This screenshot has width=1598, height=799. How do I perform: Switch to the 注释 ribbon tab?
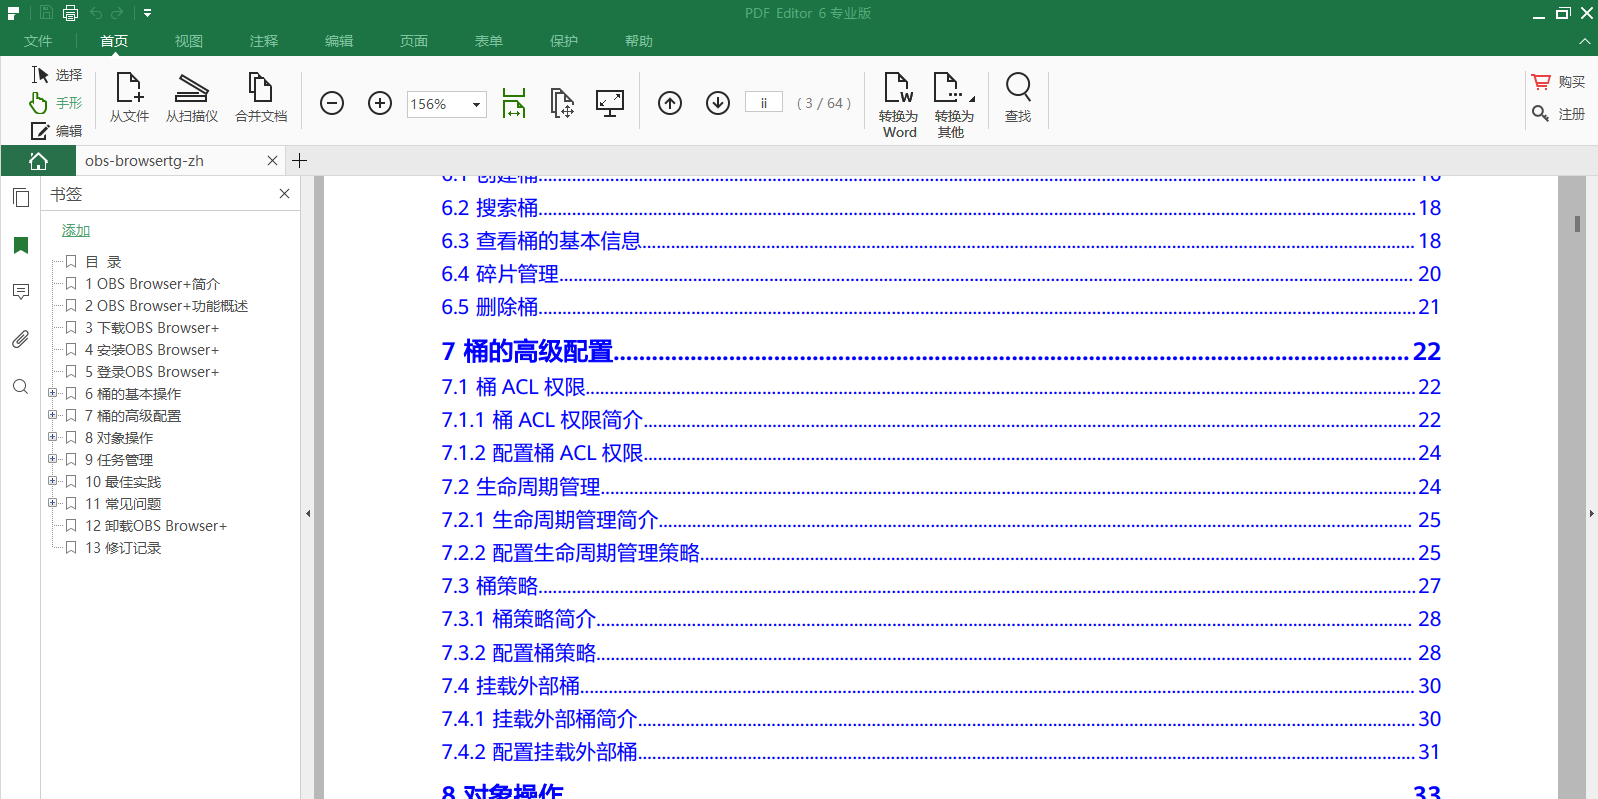(264, 41)
